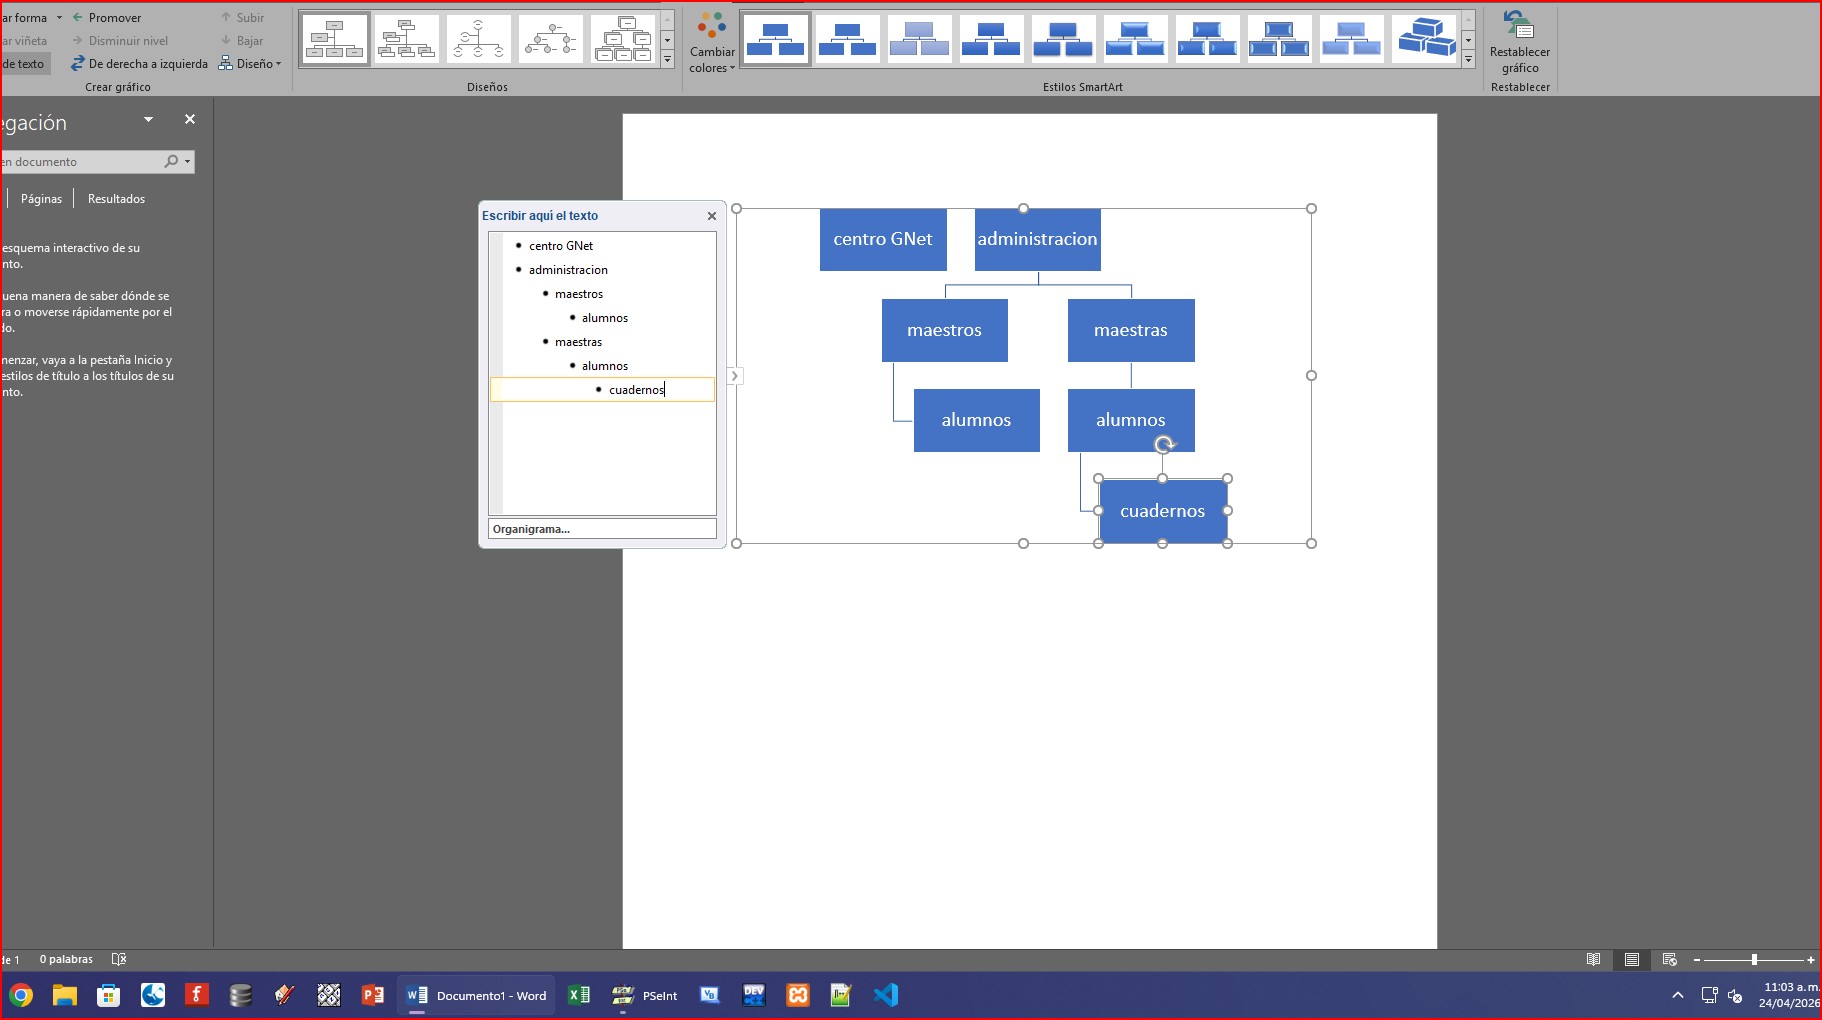Expand the SmartArt styles gallery
The height and width of the screenshot is (1020, 1822).
pyautogui.click(x=1468, y=61)
